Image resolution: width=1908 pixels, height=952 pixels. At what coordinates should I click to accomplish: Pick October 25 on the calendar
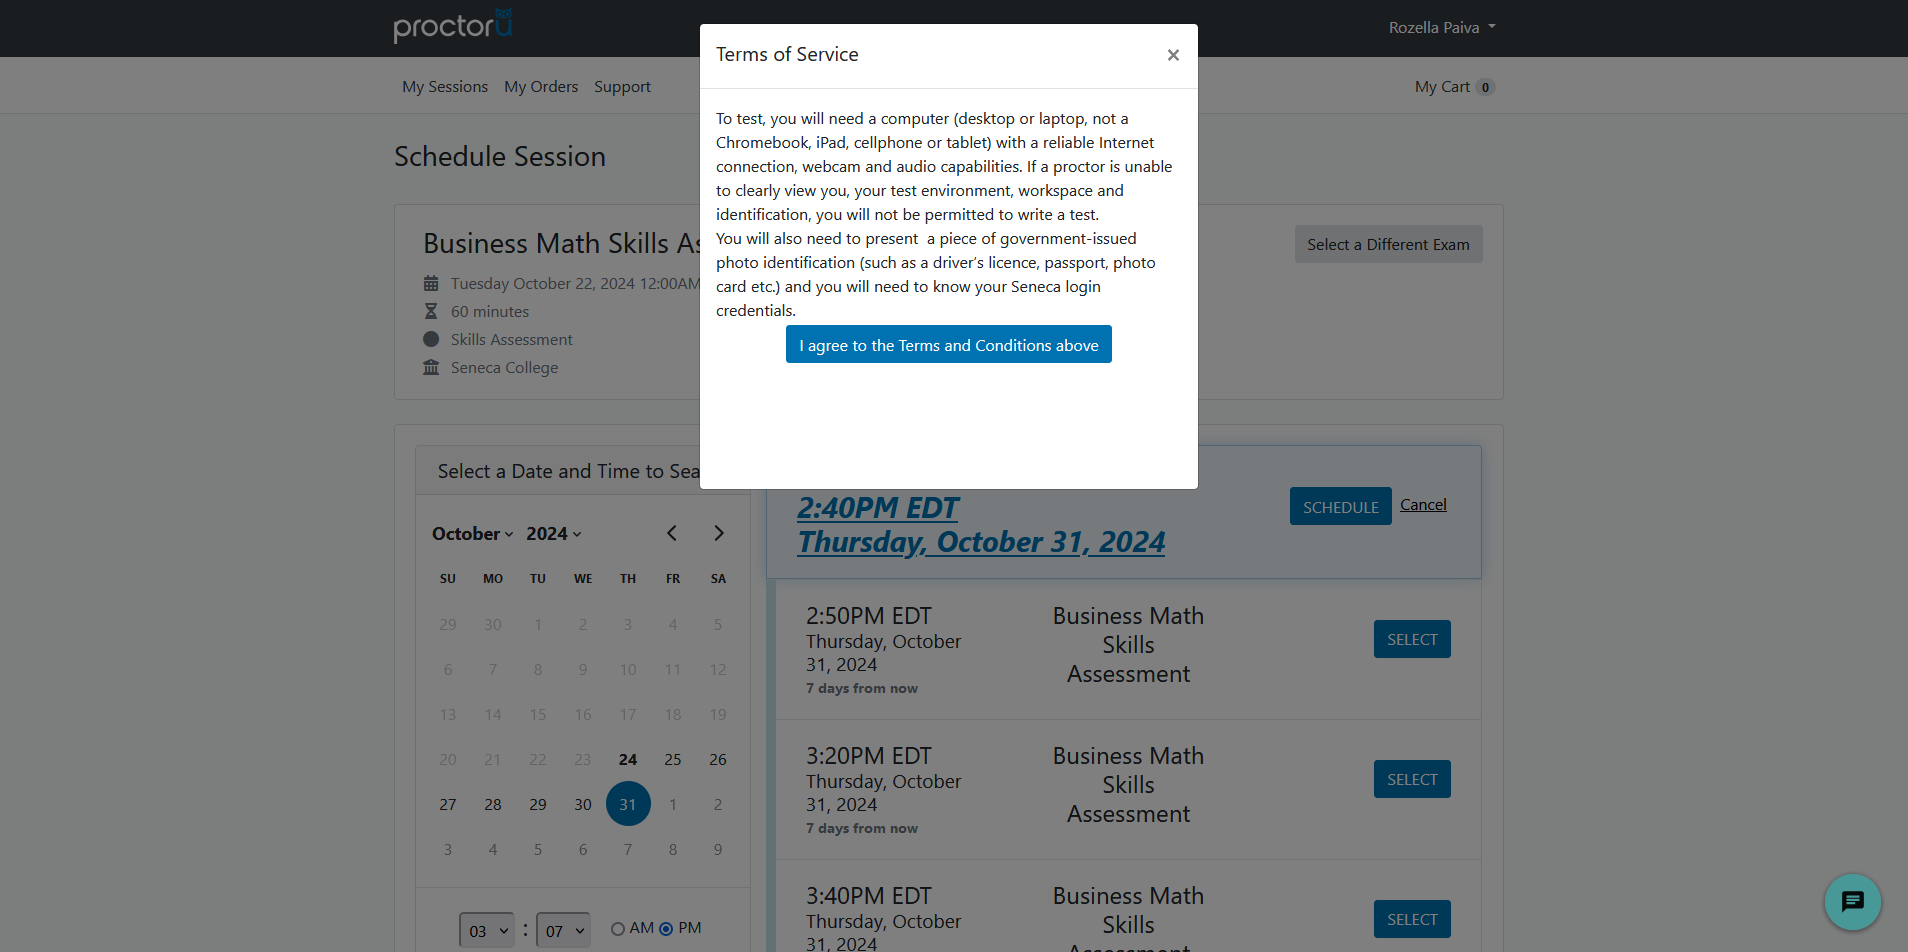pos(673,760)
